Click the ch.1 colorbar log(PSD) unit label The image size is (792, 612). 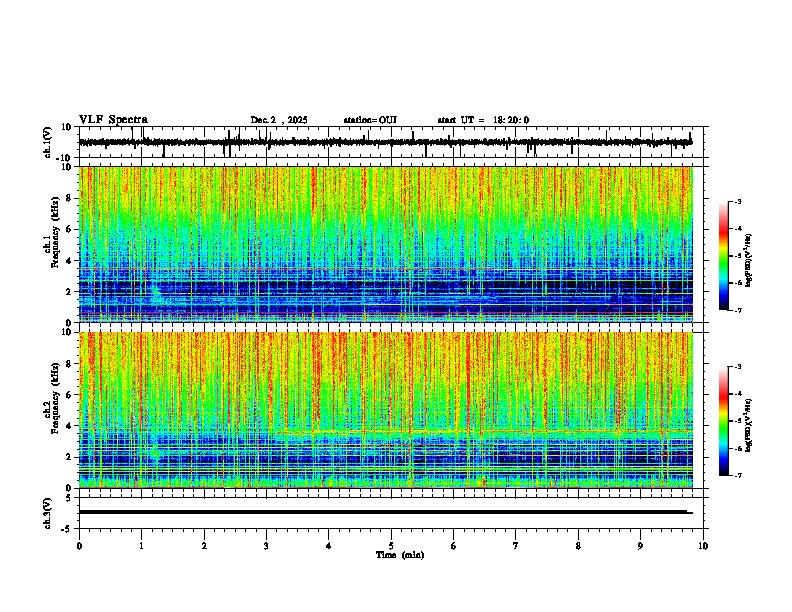pyautogui.click(x=749, y=261)
